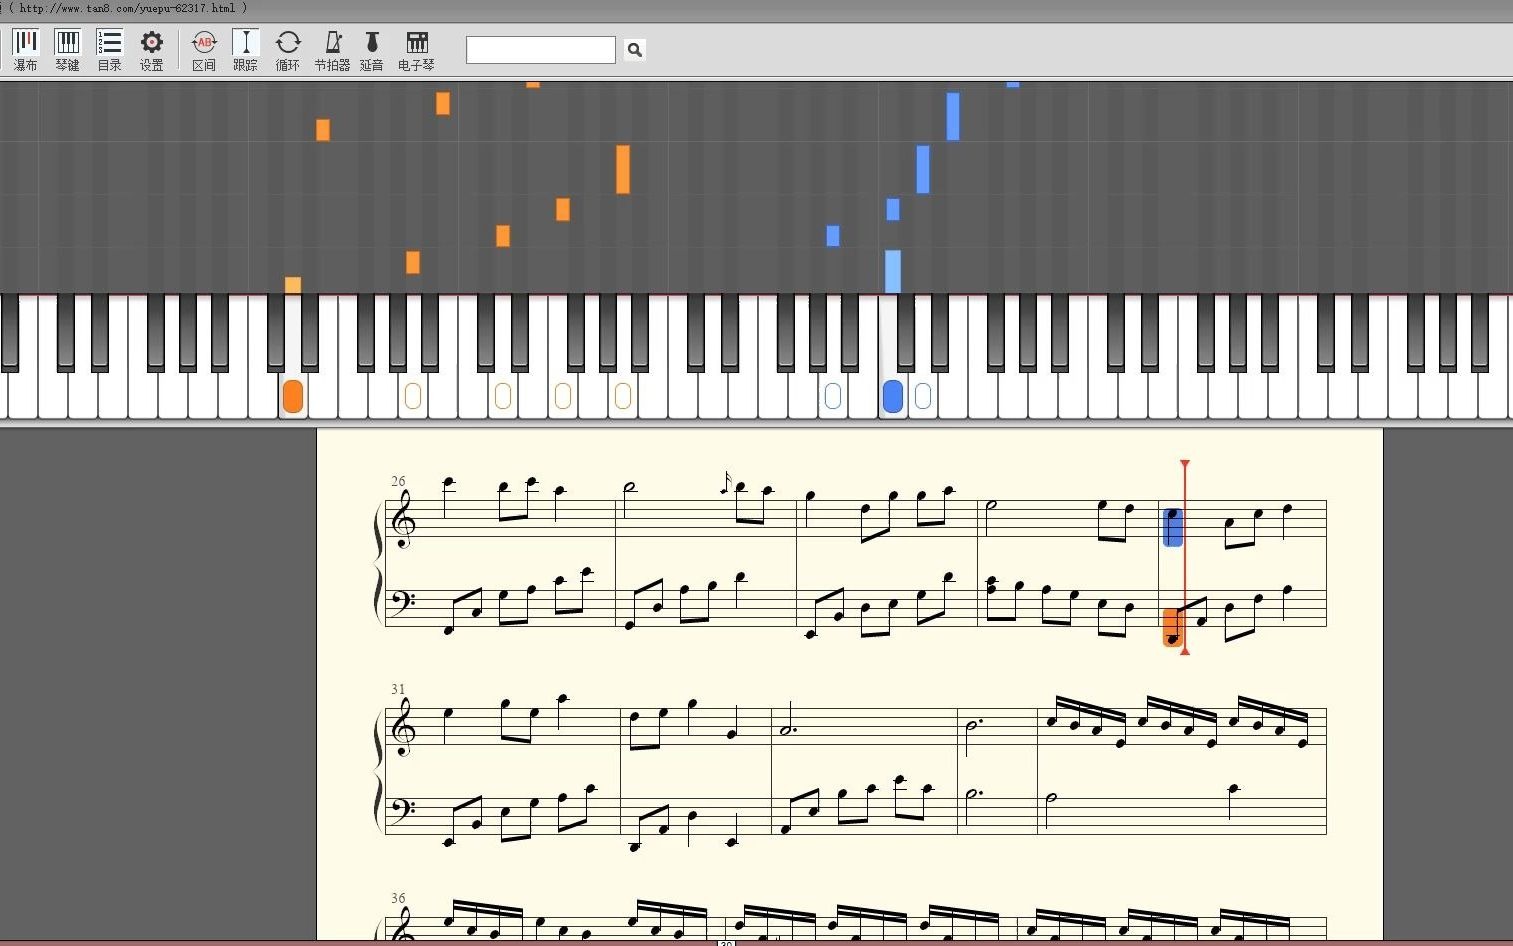
Task: Click the tallest orange falling note
Action: [623, 169]
